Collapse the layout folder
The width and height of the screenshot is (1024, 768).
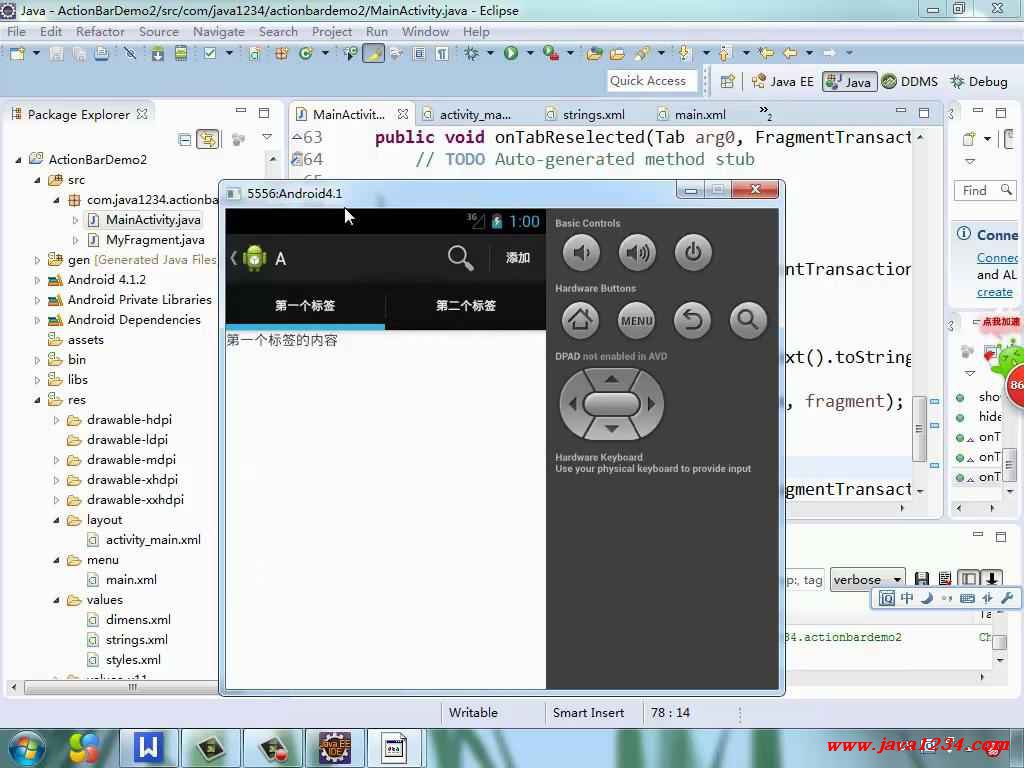tap(57, 520)
